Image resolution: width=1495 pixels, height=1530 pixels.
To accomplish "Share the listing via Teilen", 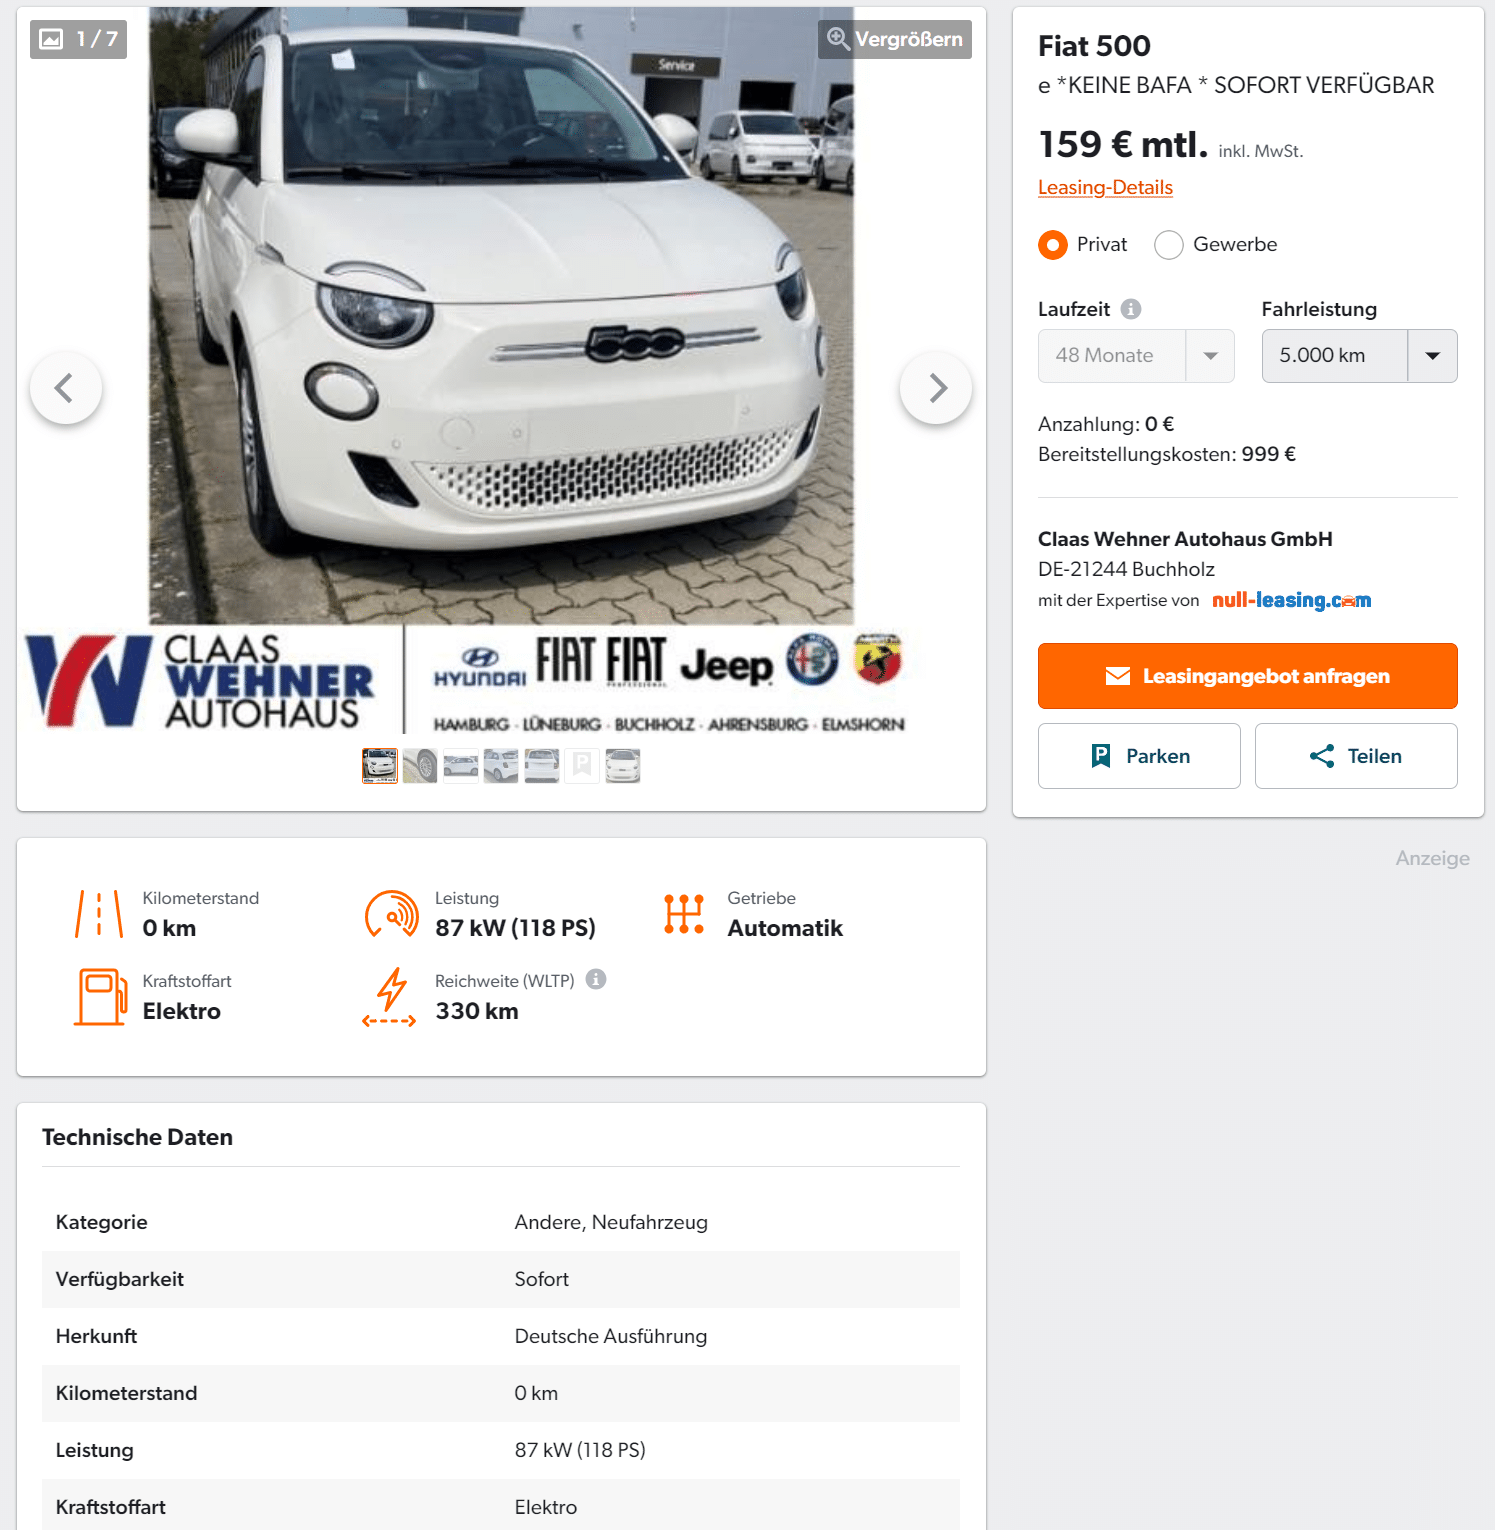I will (x=1356, y=756).
